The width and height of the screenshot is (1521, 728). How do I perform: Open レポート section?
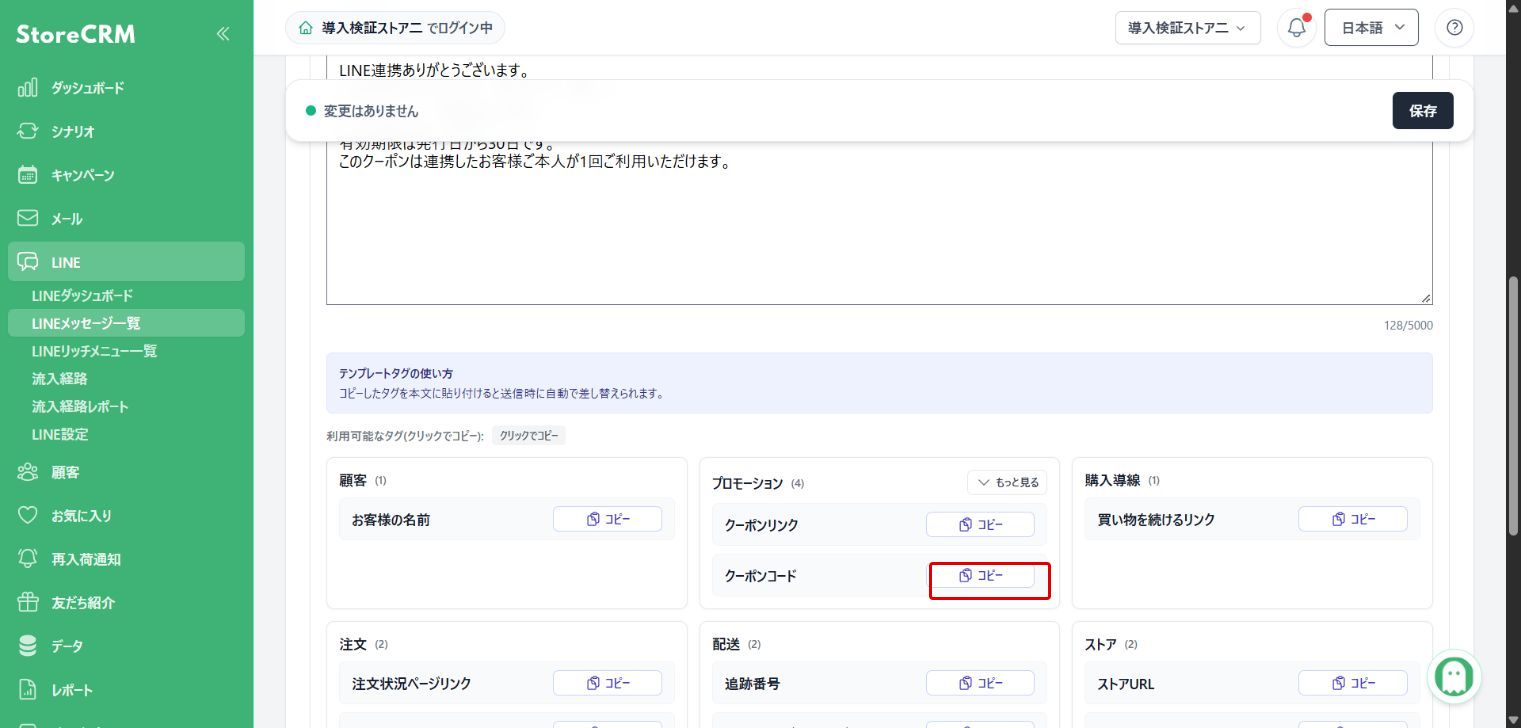pyautogui.click(x=126, y=690)
